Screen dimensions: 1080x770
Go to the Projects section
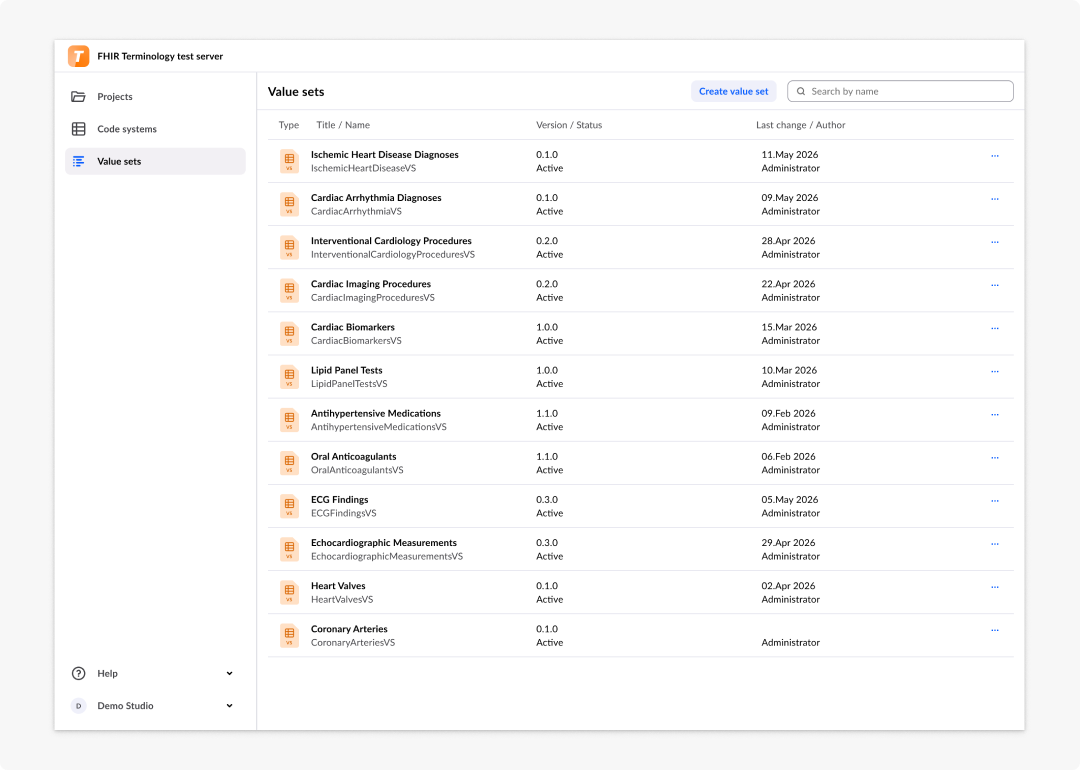(155, 96)
